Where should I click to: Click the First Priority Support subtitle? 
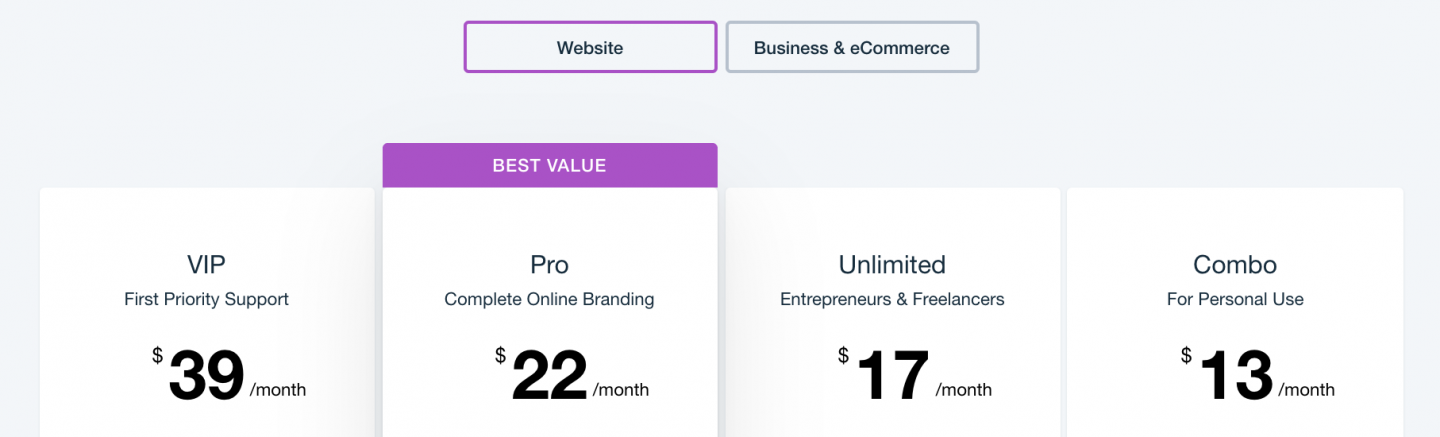coord(207,299)
